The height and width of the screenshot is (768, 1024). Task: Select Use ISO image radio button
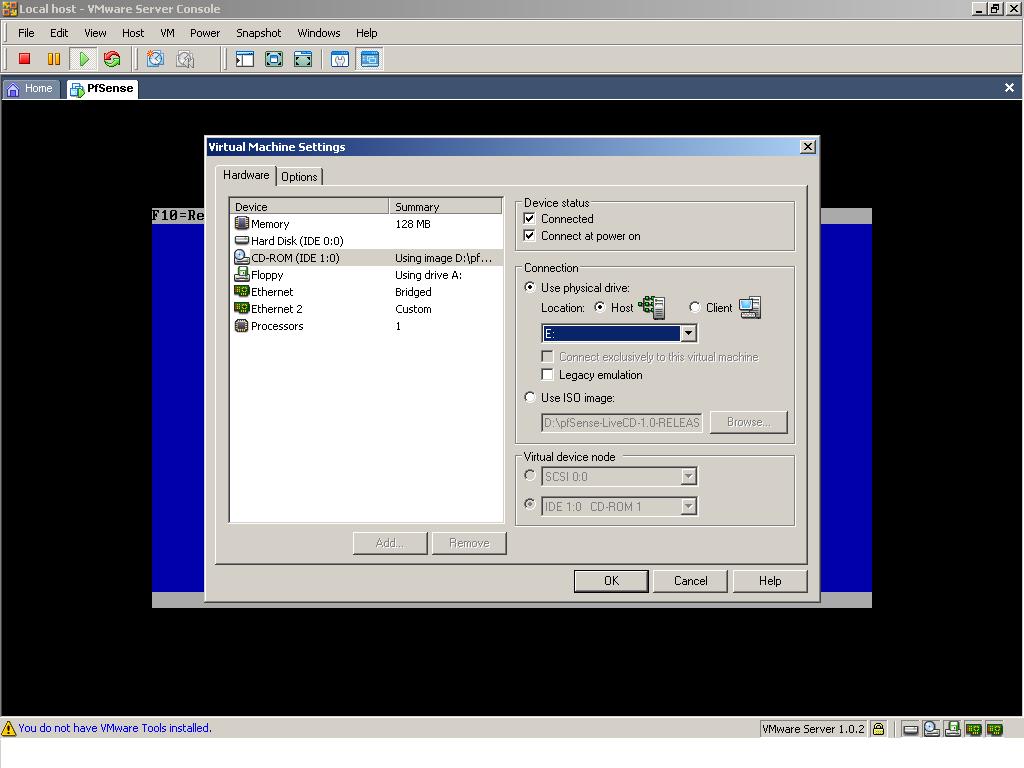coord(530,398)
